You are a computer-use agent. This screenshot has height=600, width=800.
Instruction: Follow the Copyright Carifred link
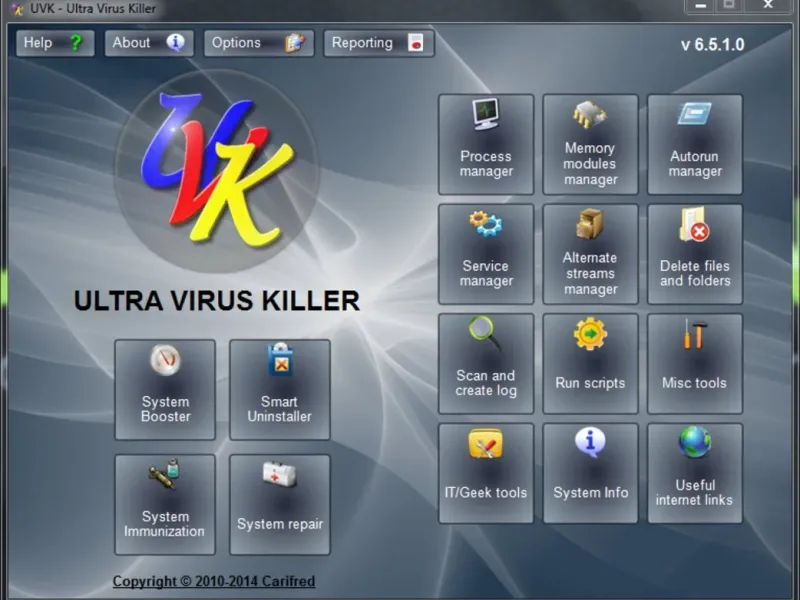click(214, 581)
